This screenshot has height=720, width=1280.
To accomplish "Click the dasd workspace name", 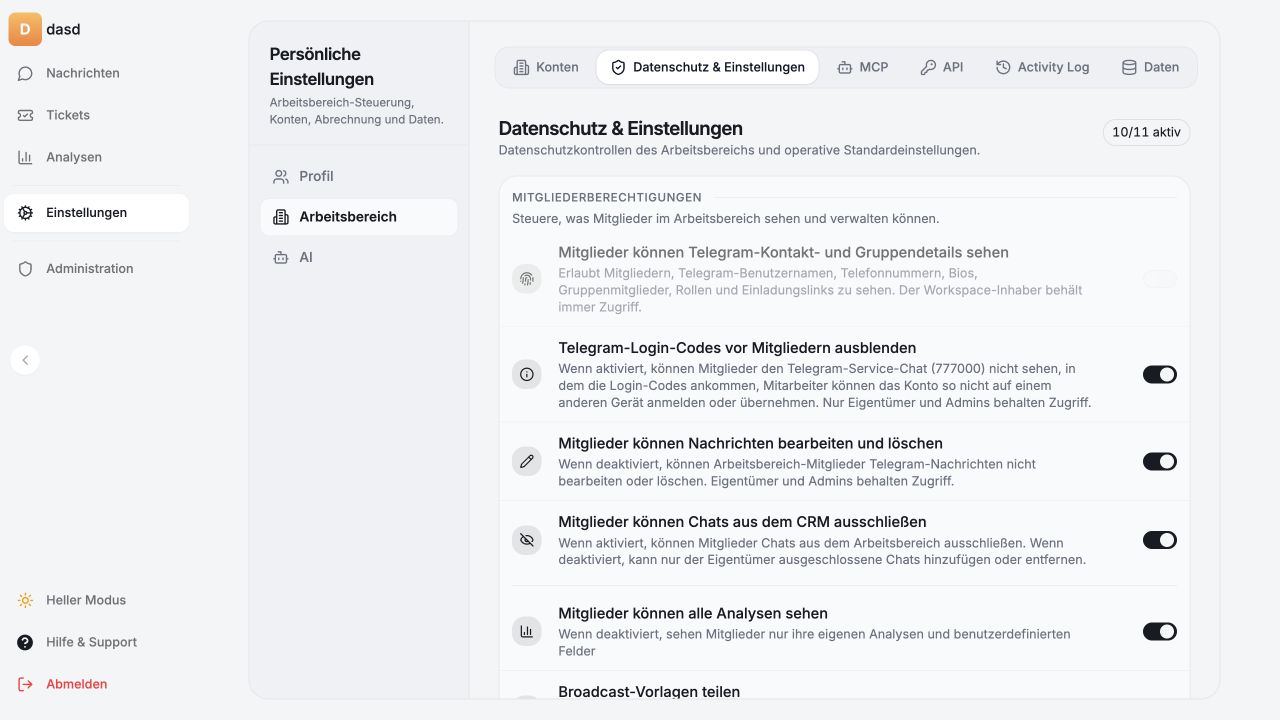I will tap(63, 29).
